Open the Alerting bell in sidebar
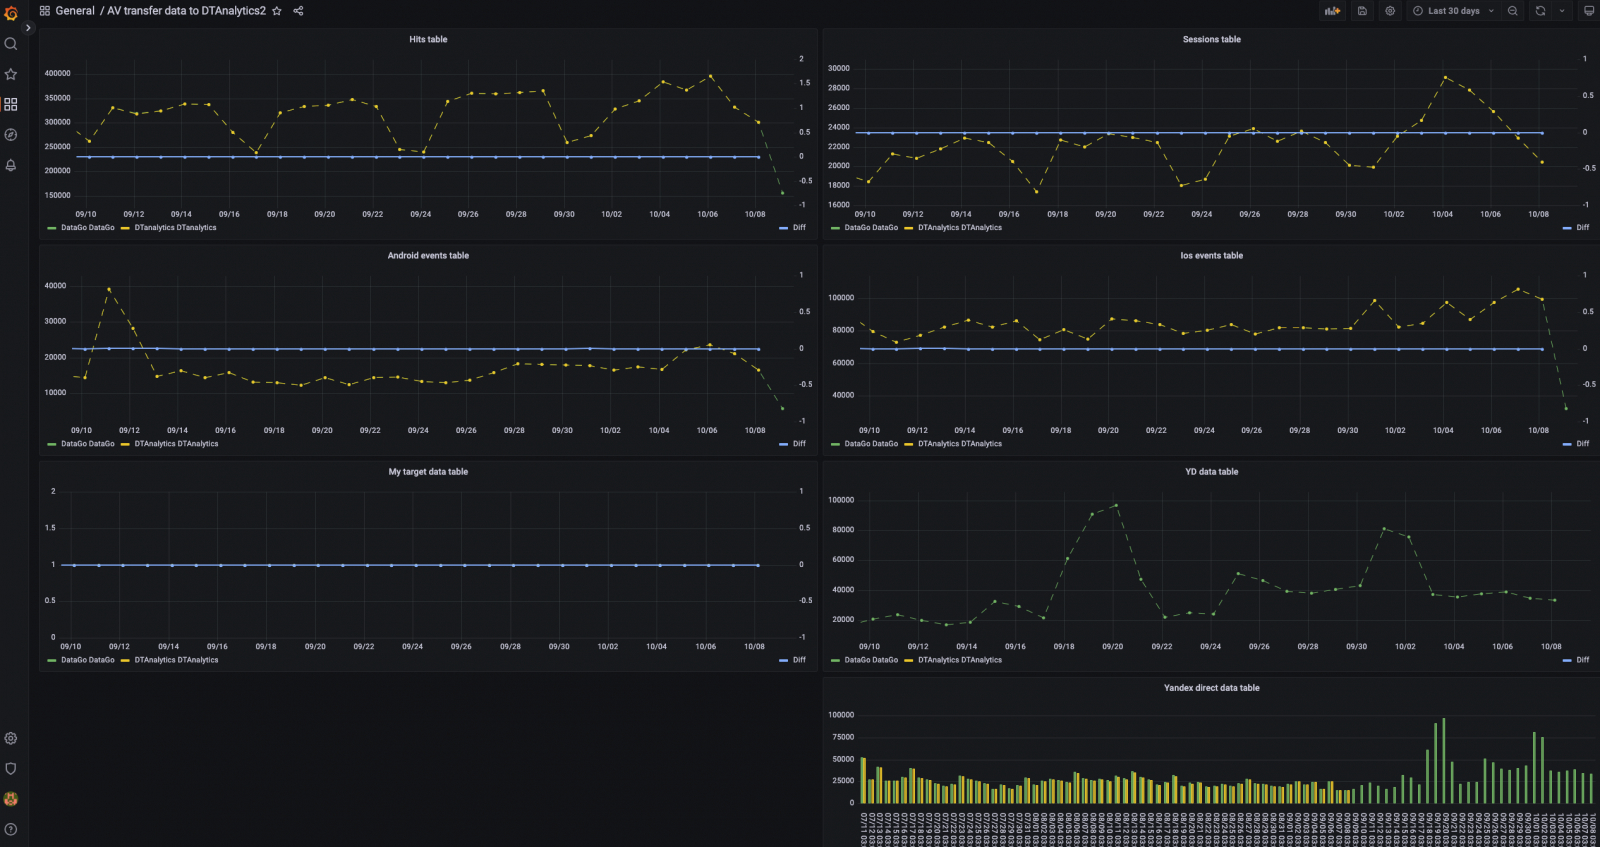Image resolution: width=1600 pixels, height=847 pixels. click(11, 165)
